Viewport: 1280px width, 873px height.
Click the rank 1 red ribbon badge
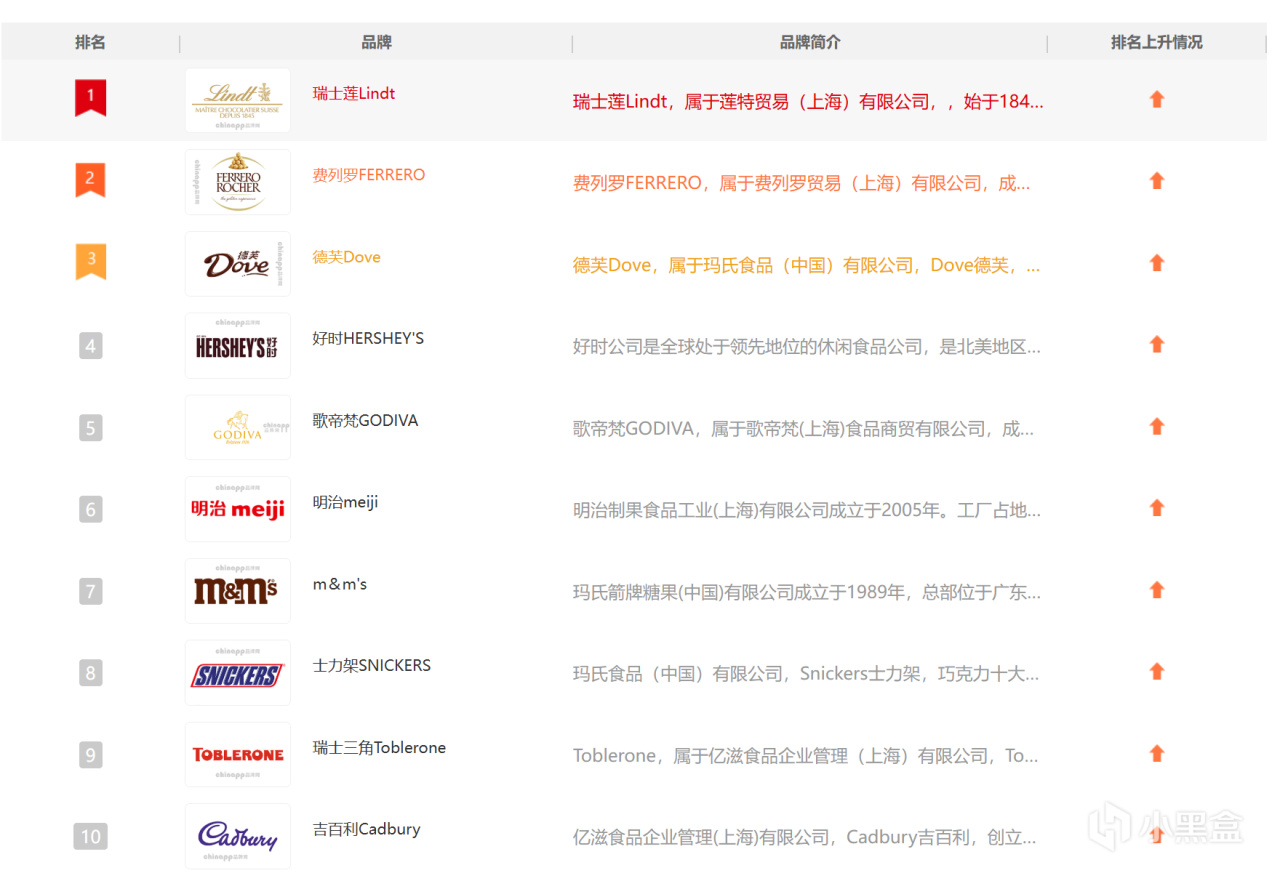click(x=91, y=98)
